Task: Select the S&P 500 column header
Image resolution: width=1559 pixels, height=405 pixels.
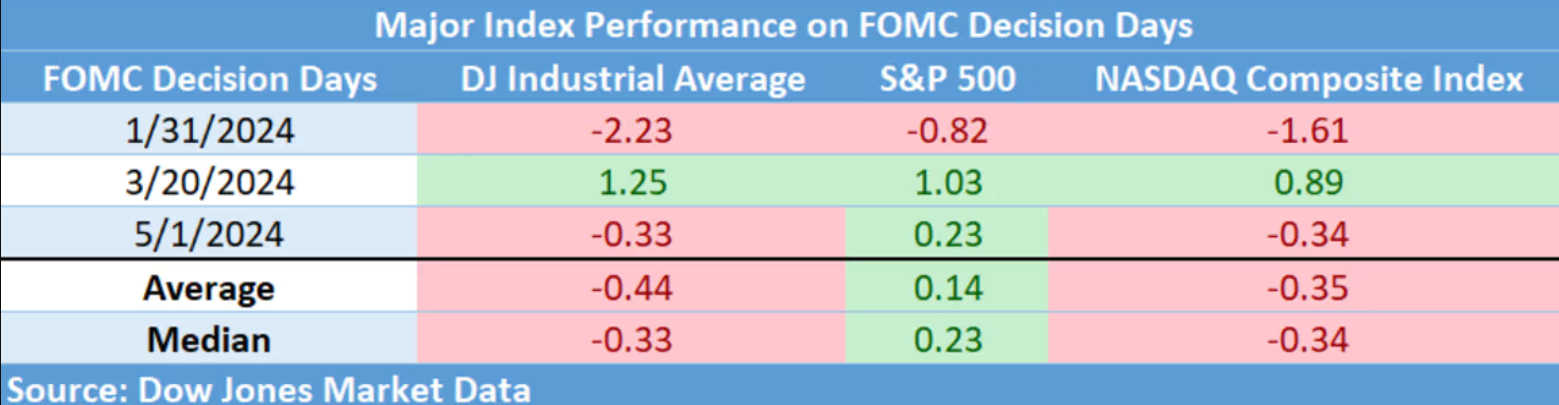Action: (x=946, y=79)
